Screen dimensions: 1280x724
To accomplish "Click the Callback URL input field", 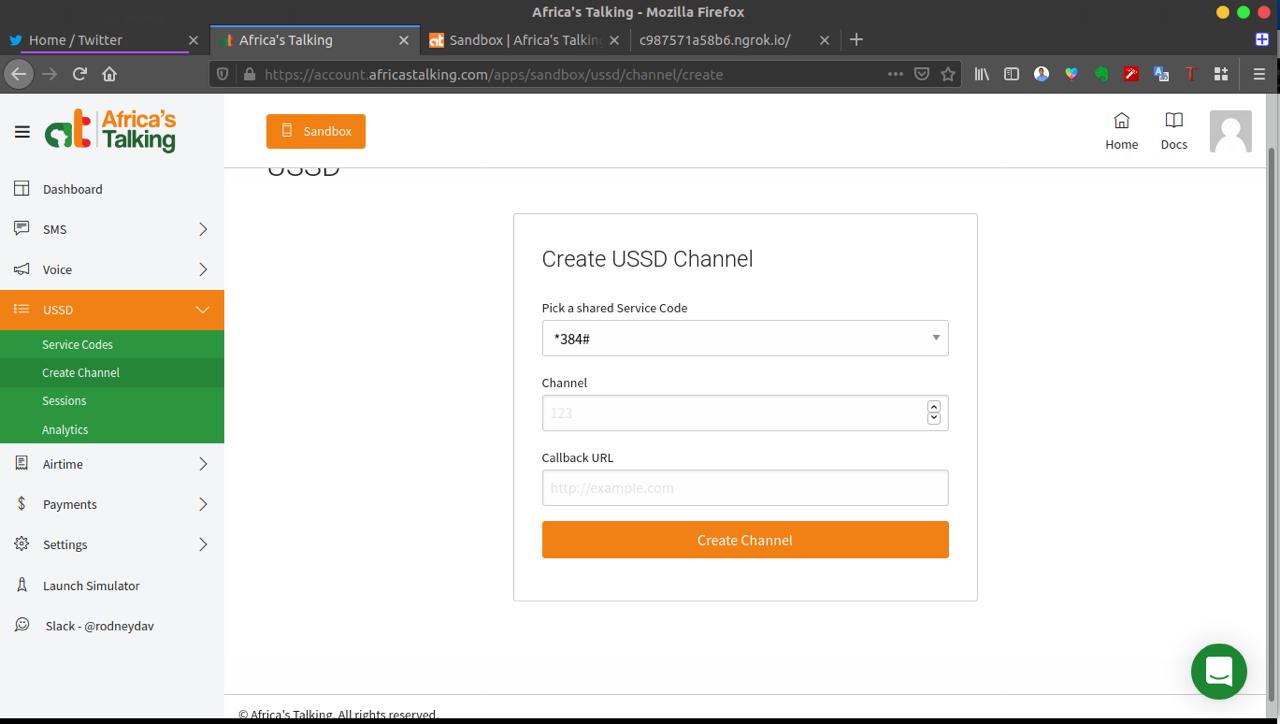I will point(745,488).
